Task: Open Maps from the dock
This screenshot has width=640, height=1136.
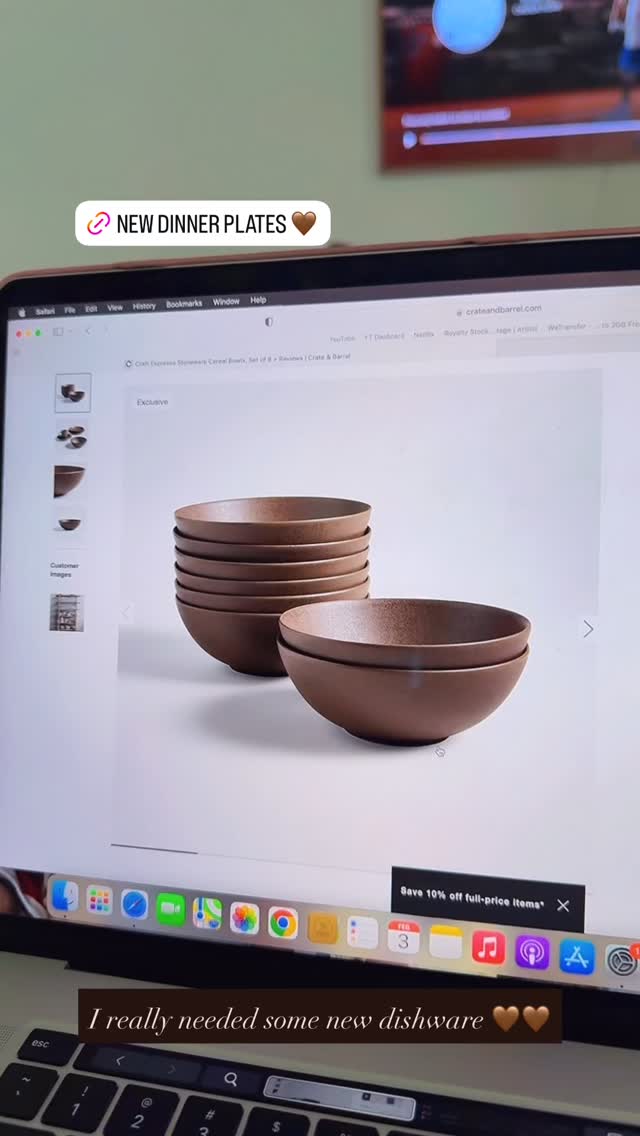Action: click(x=207, y=913)
